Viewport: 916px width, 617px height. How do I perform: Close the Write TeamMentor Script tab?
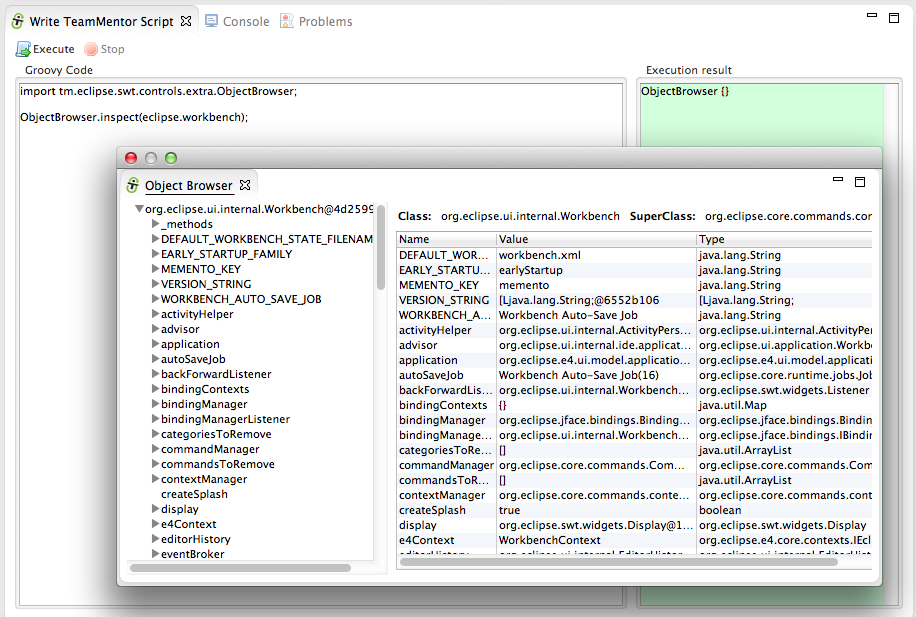(x=186, y=21)
